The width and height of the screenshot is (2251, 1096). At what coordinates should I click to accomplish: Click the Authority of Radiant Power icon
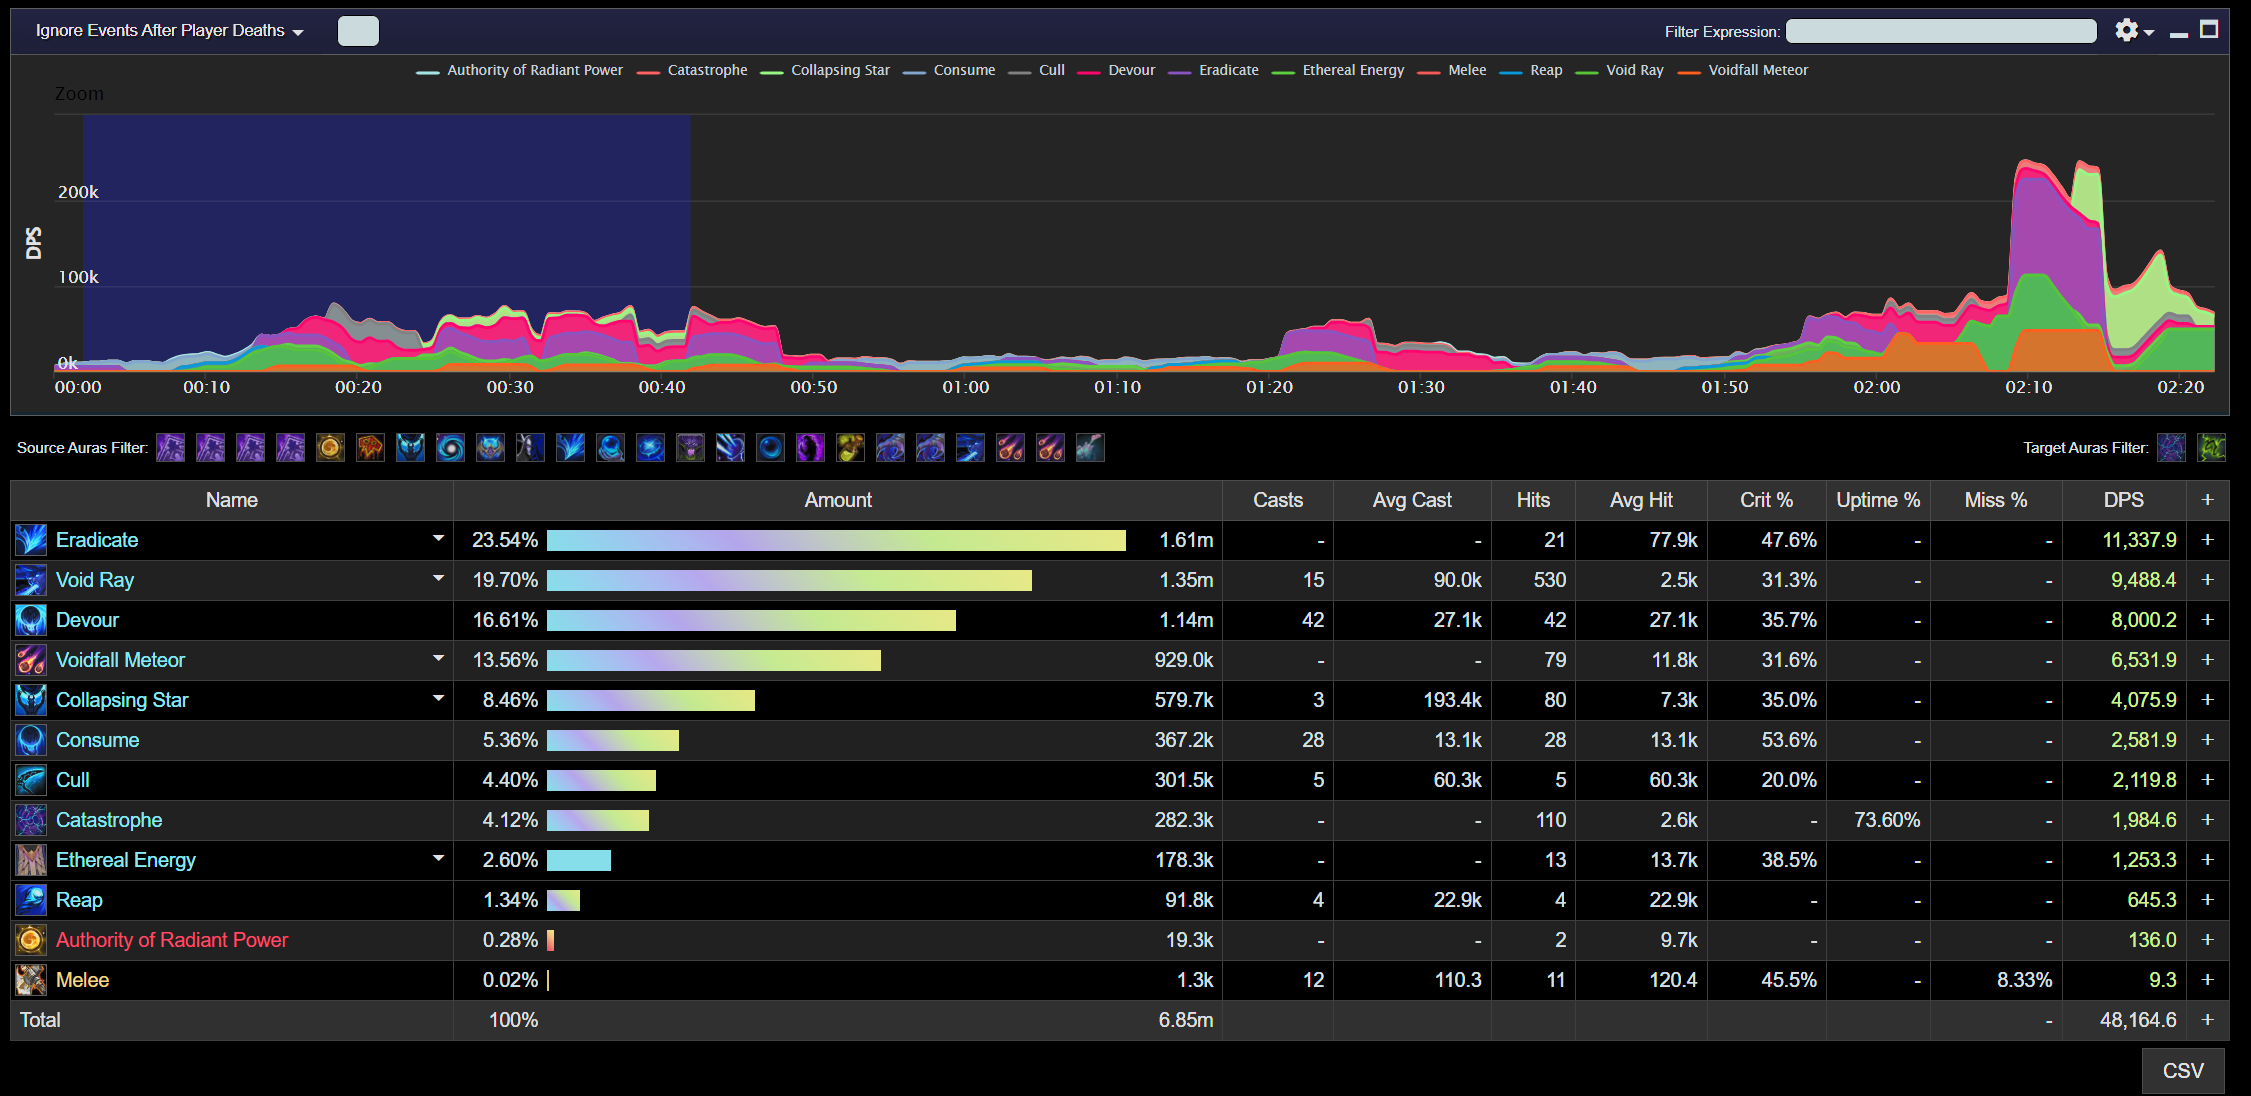[x=31, y=940]
